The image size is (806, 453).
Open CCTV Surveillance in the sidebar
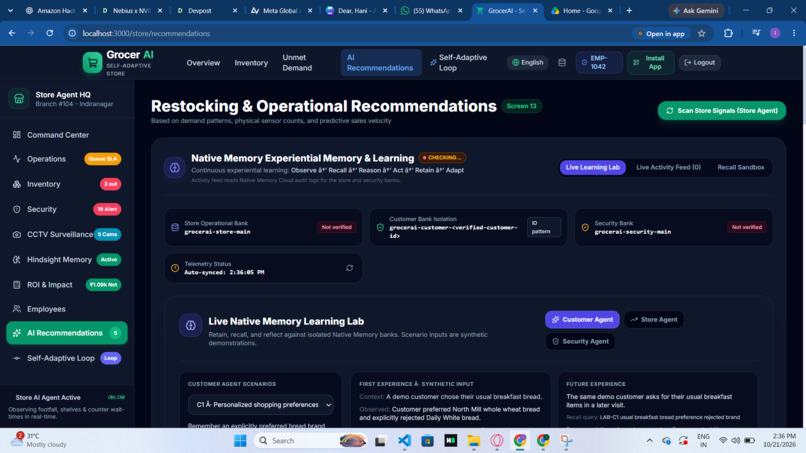[67, 234]
